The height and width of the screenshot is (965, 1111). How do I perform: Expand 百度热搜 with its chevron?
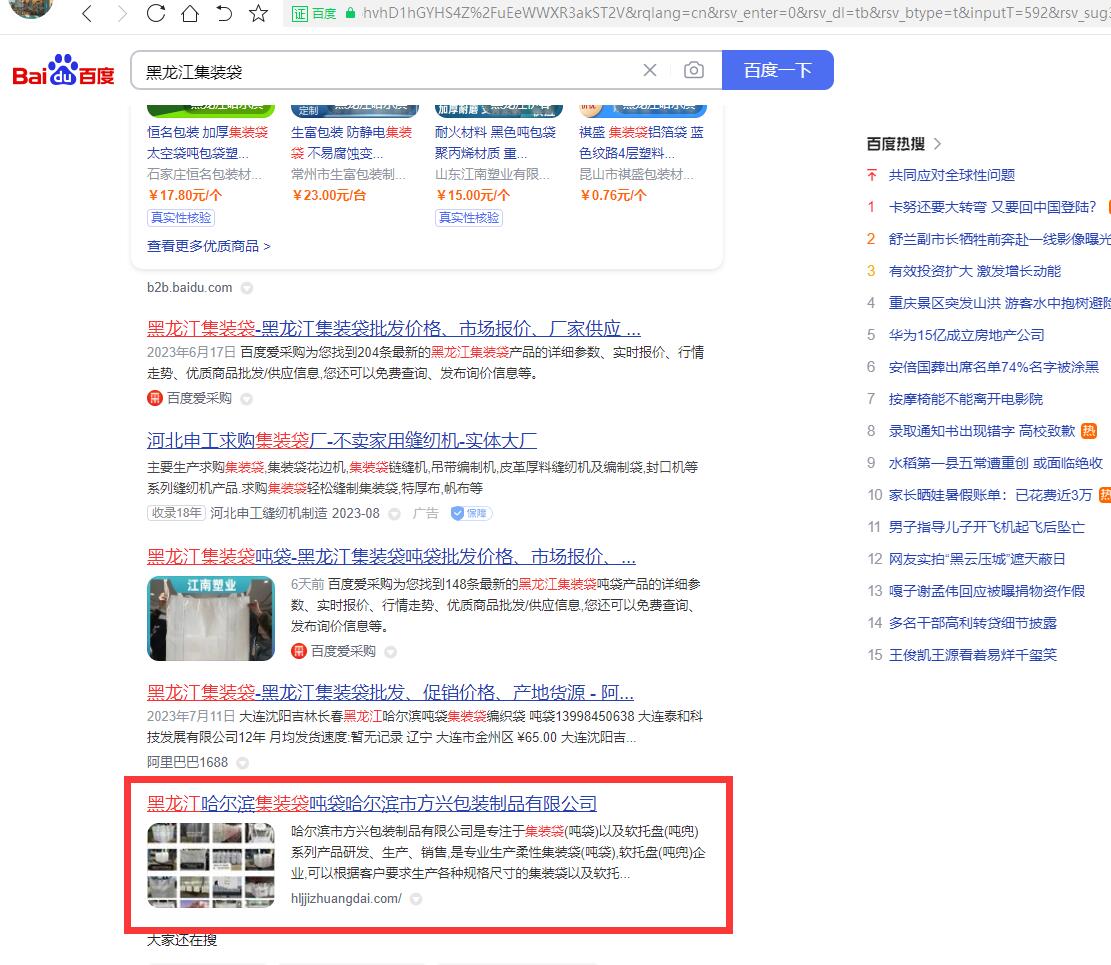pyautogui.click(x=937, y=144)
